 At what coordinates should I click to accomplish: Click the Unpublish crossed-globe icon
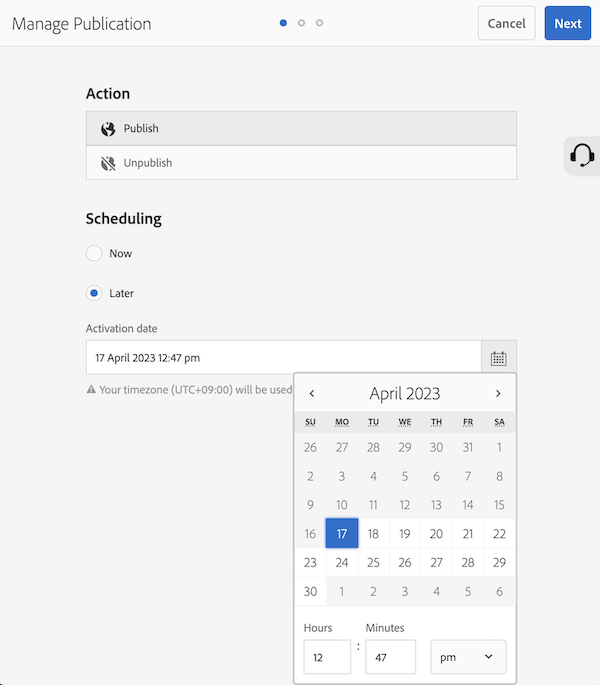pyautogui.click(x=108, y=163)
